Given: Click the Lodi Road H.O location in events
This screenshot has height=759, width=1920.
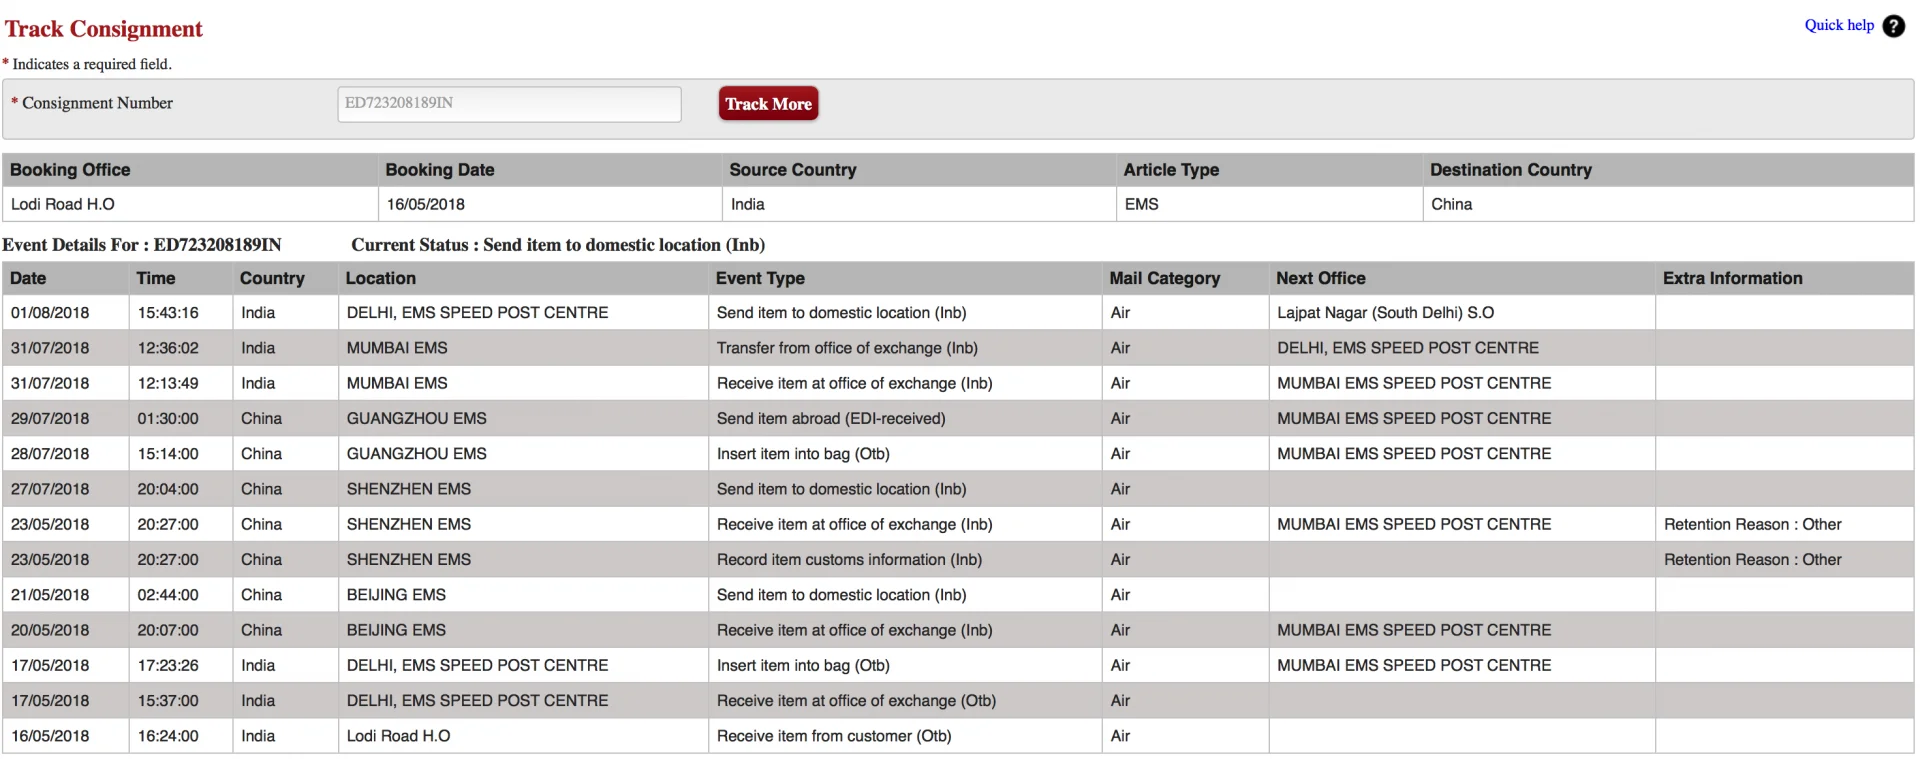Looking at the screenshot, I should (398, 736).
